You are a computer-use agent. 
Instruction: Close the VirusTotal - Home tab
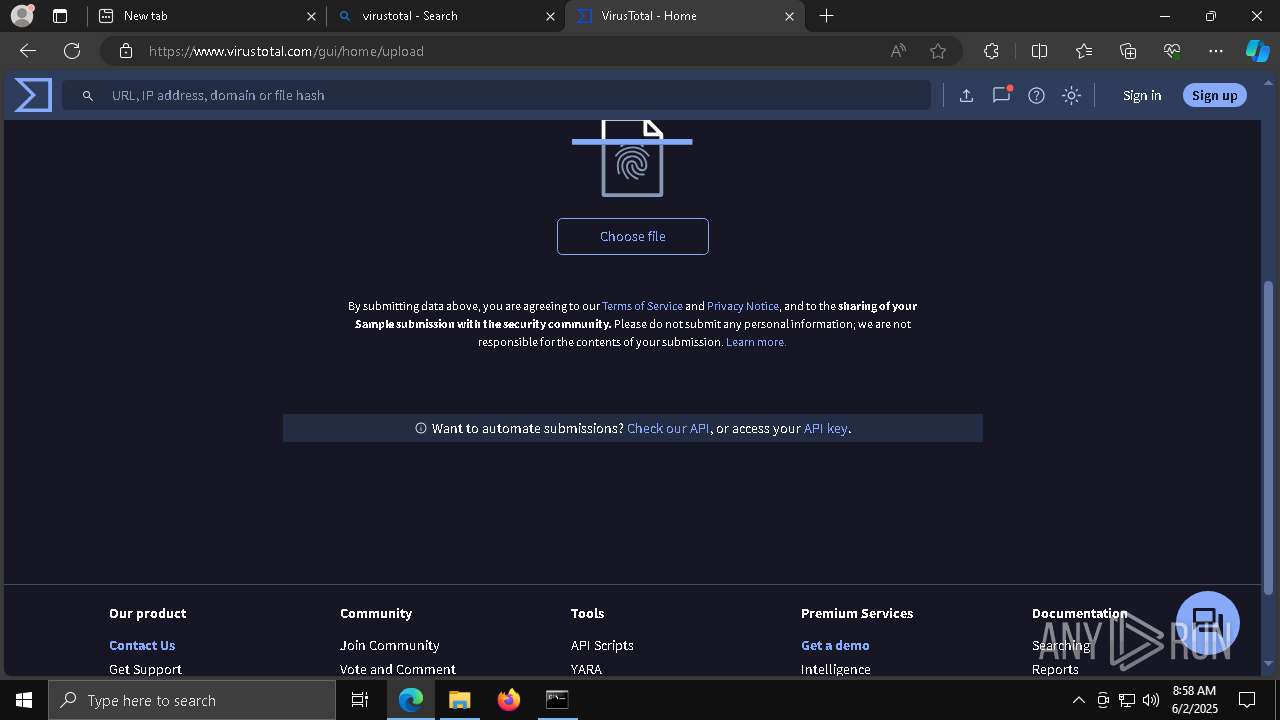[789, 16]
